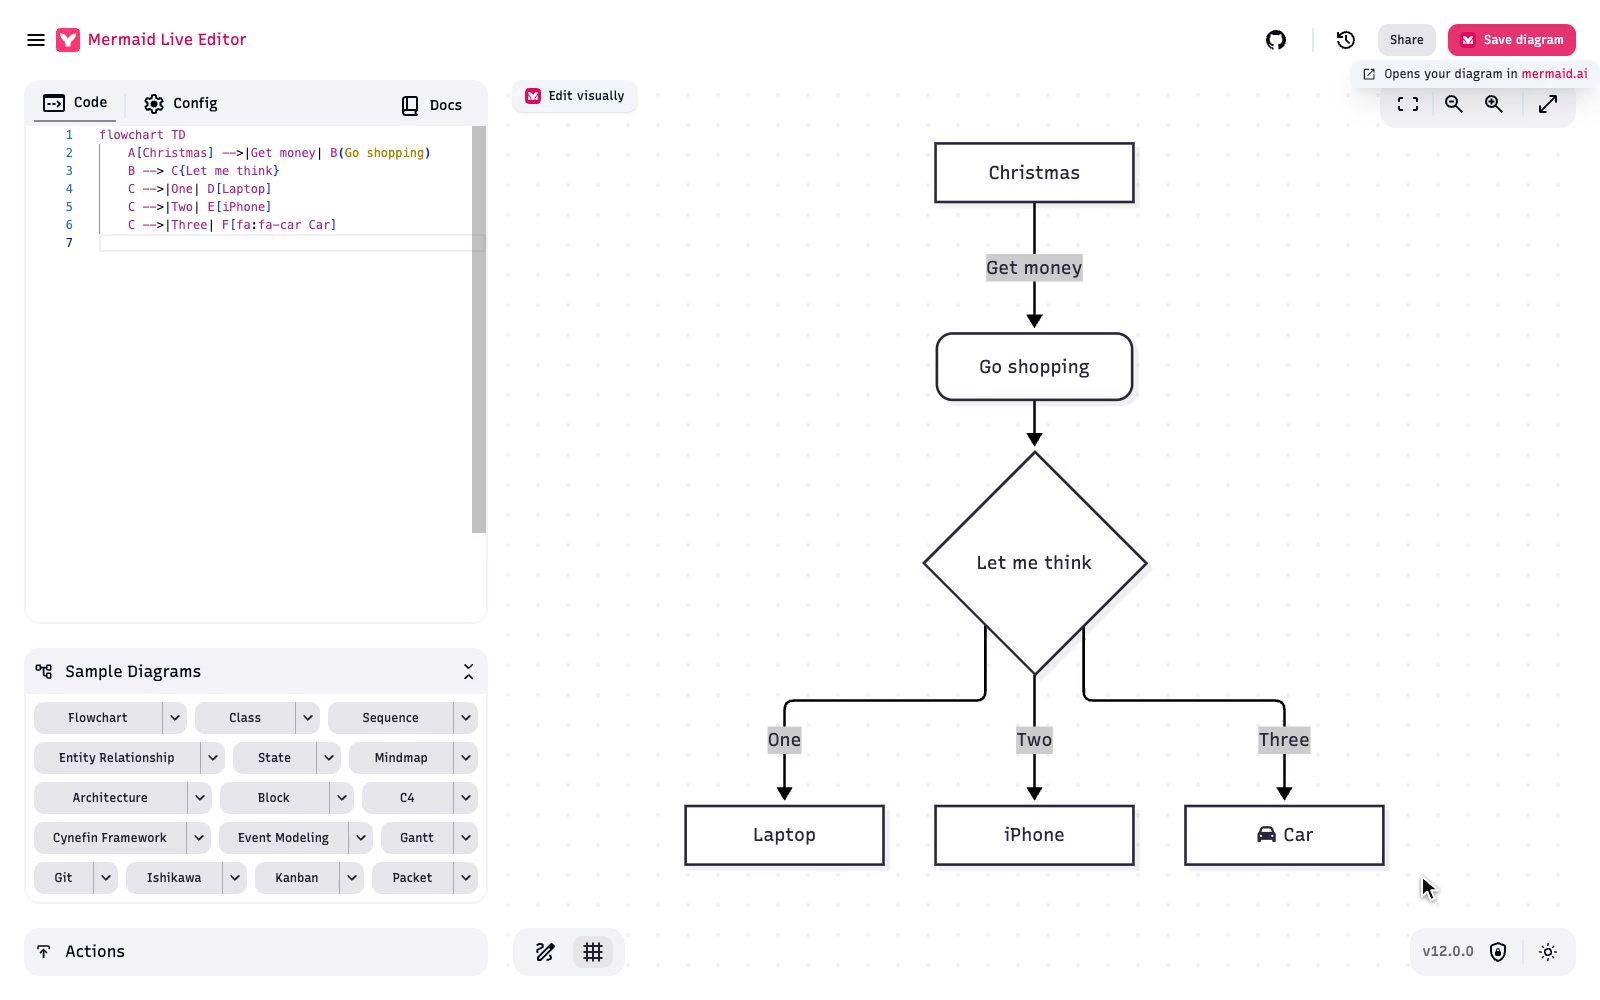
Task: Load the Class sample diagram
Action: point(245,718)
